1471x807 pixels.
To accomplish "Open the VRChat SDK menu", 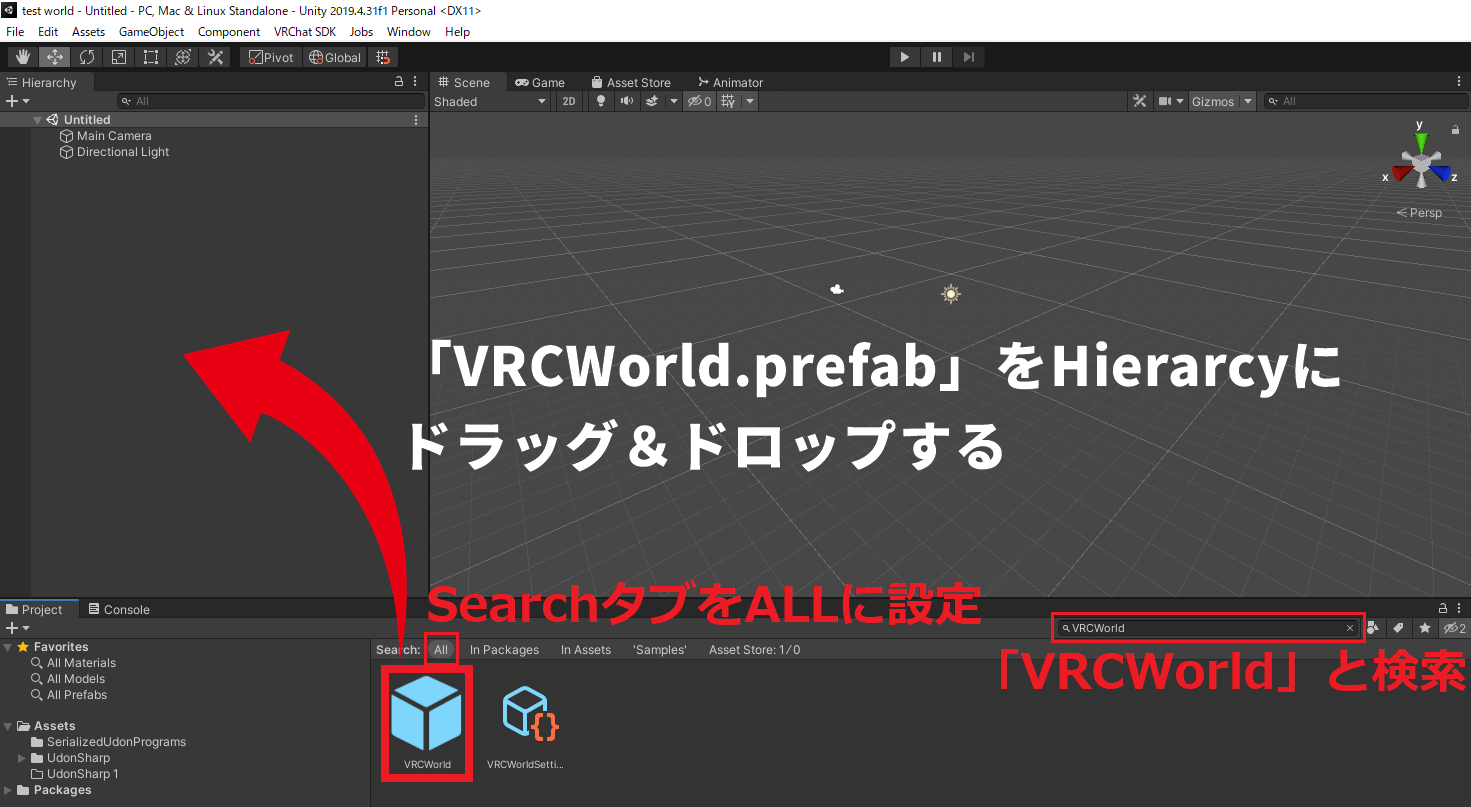I will coord(304,31).
